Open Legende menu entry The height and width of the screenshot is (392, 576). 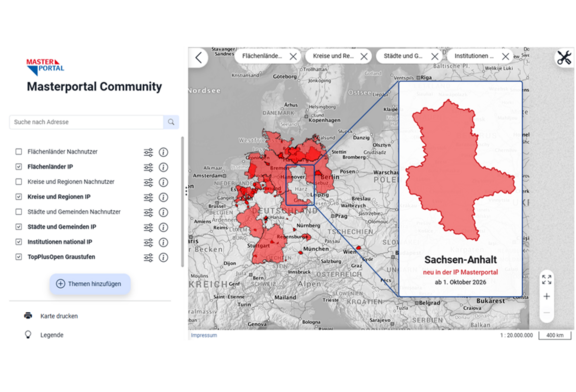pyautogui.click(x=52, y=335)
